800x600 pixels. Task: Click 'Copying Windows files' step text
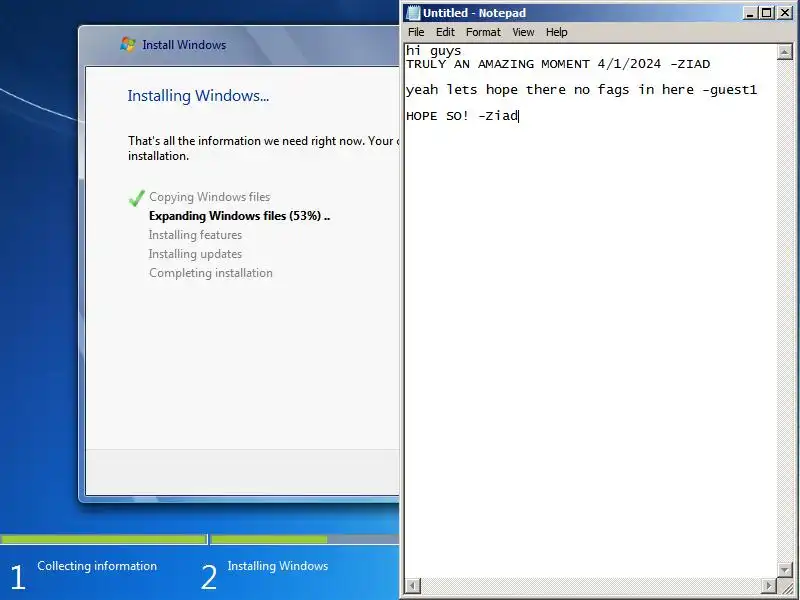(x=210, y=197)
